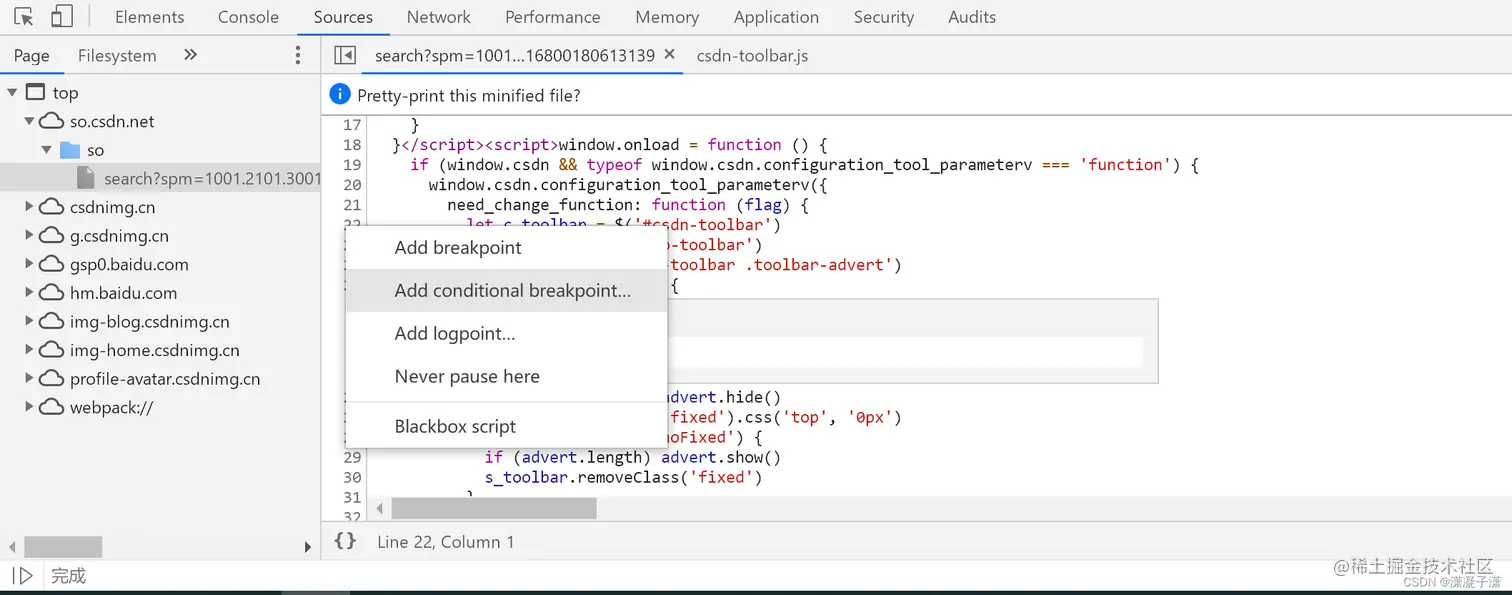Click the Pretty-print this minified file message

pyautogui.click(x=469, y=96)
